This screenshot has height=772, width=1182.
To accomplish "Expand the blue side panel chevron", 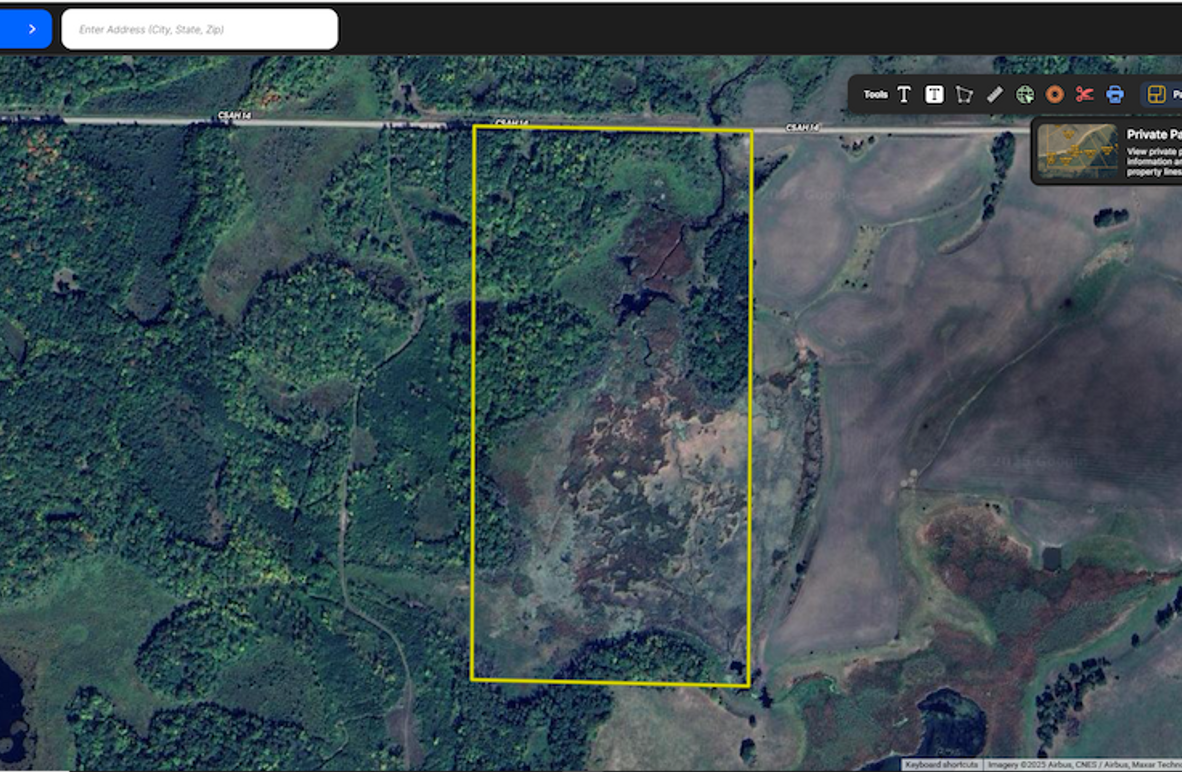I will [x=29, y=29].
